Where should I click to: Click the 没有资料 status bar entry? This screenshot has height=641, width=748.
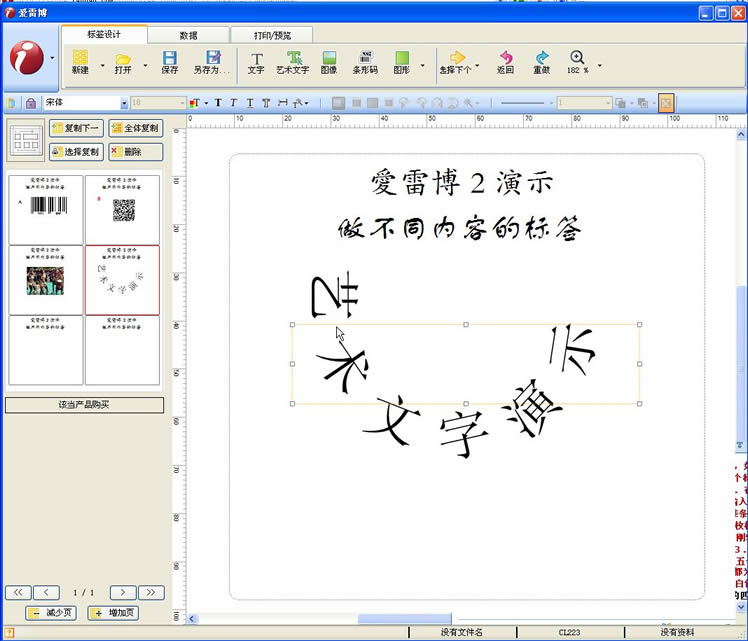pos(677,633)
